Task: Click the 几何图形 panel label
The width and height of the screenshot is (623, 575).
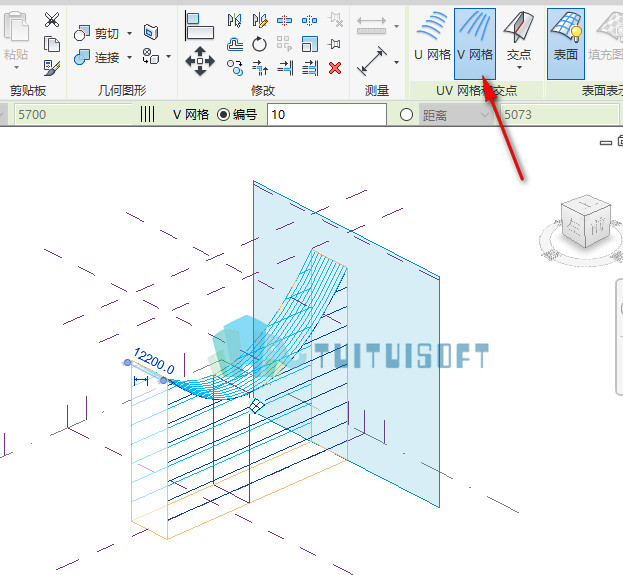Action: 122,91
